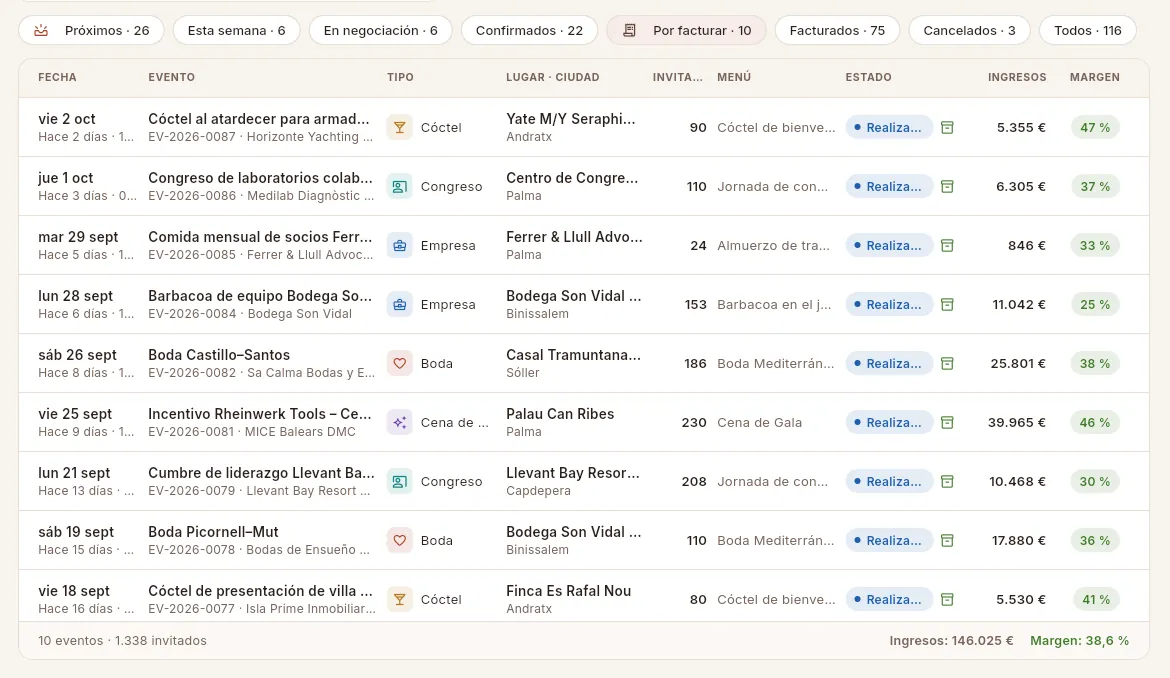Viewport: 1170px width, 678px height.
Task: Open the Próximos · 26 filter tab
Action: (x=91, y=31)
